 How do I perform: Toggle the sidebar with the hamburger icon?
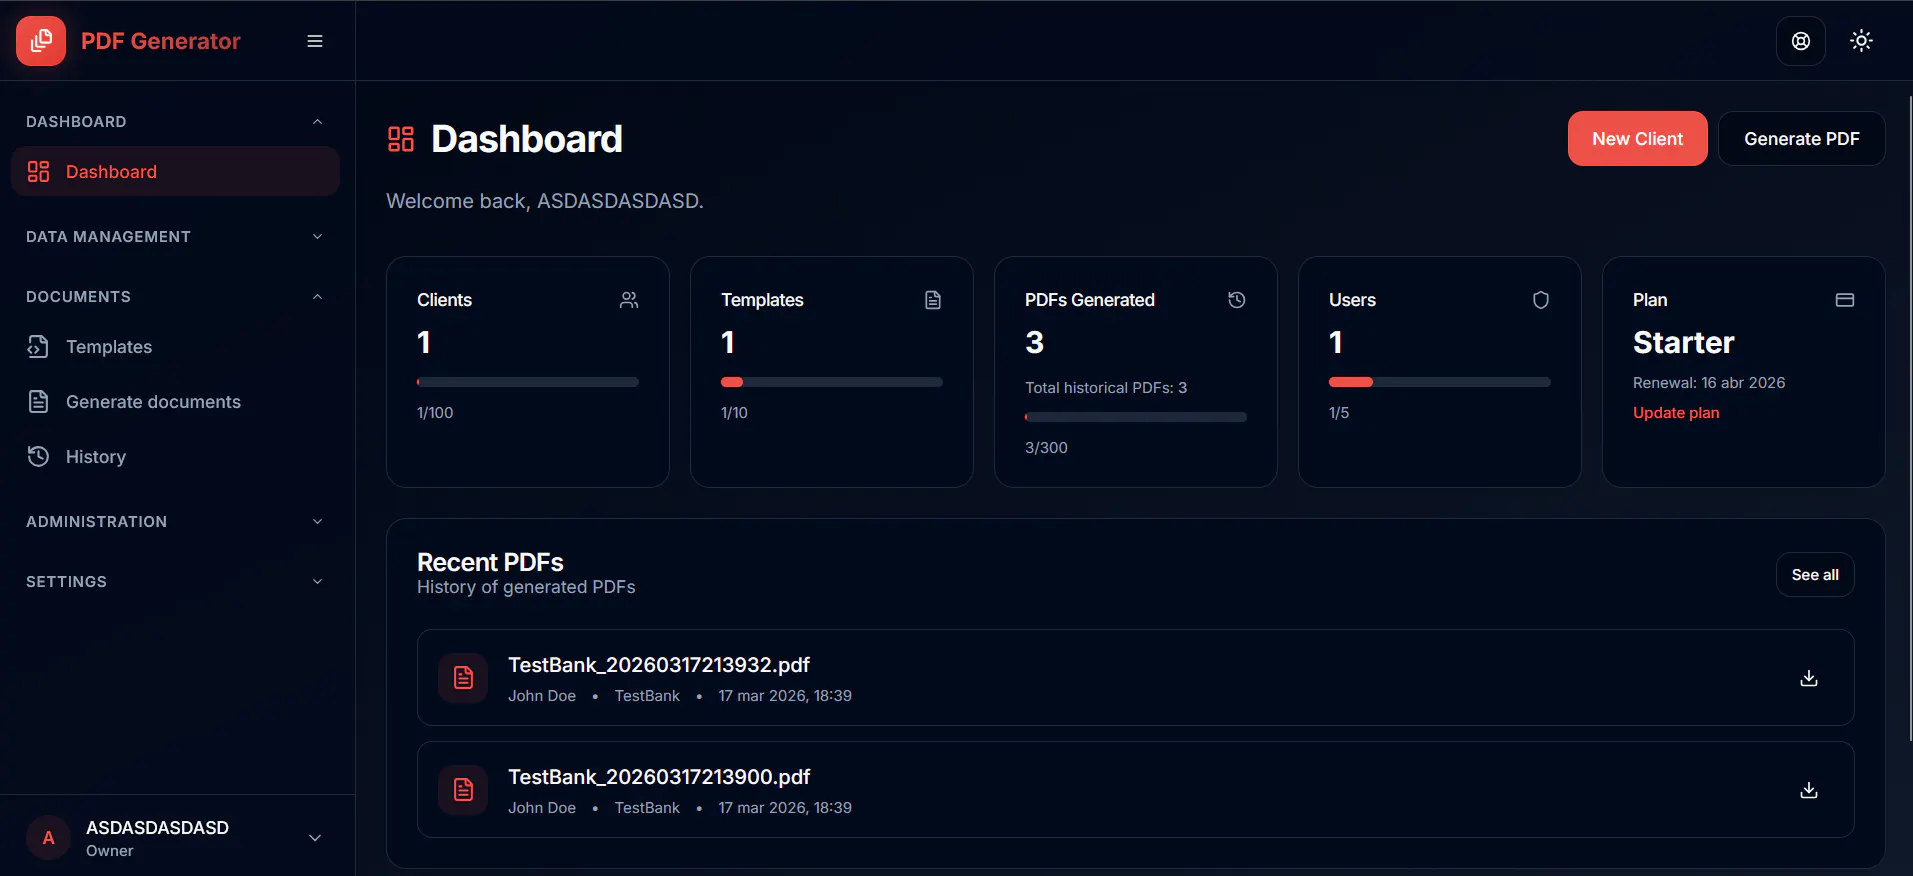point(315,41)
